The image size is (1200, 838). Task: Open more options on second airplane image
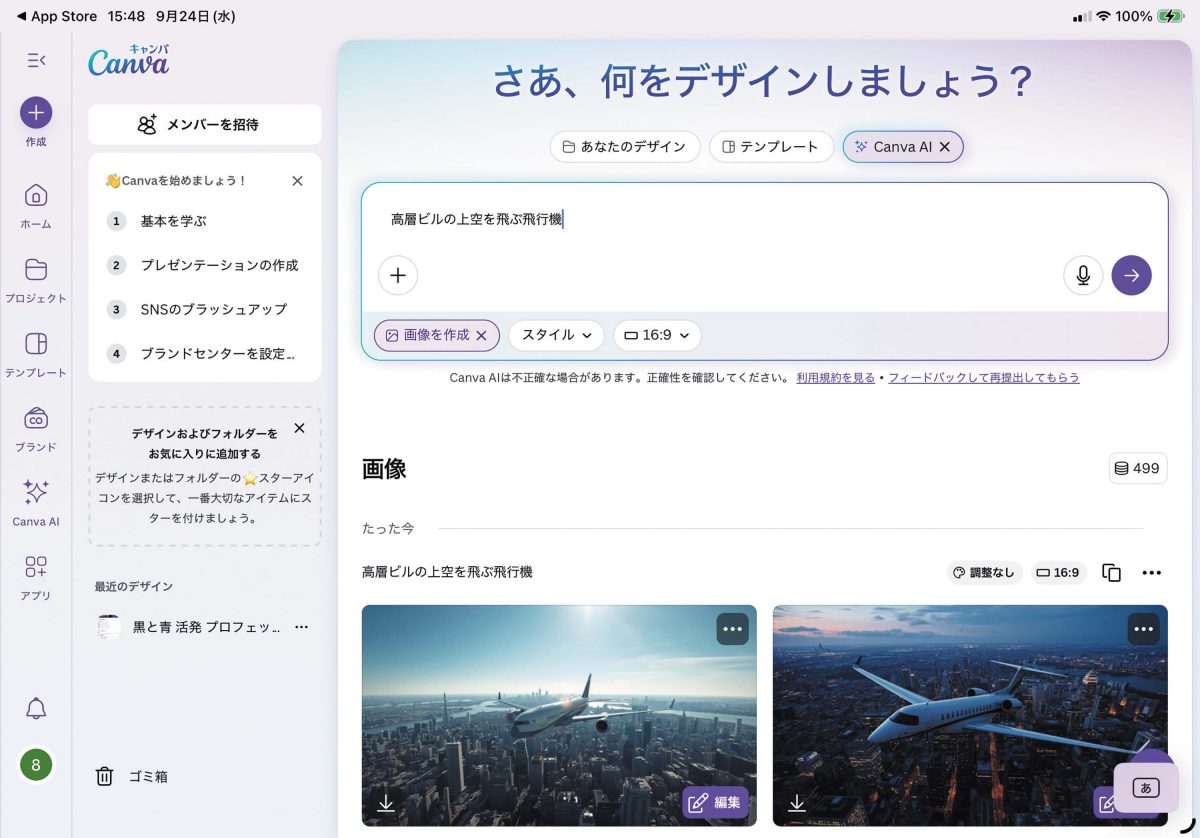tap(1143, 629)
